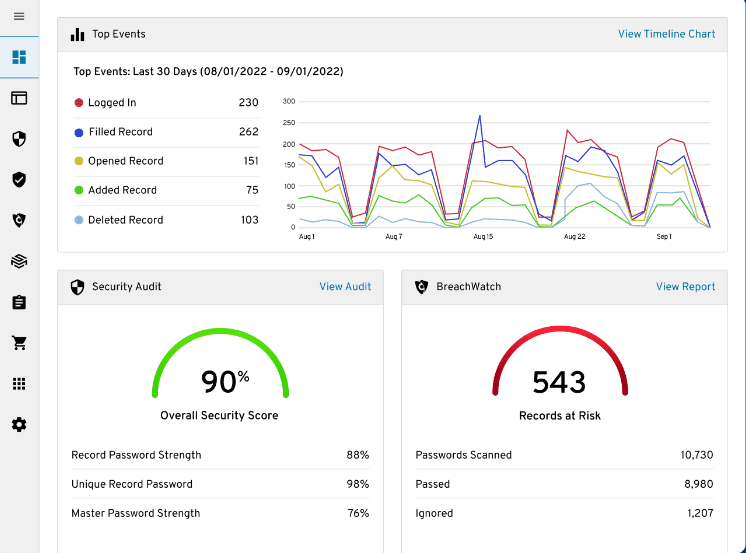Select the Filled Record event label
The width and height of the screenshot is (746, 553).
pyautogui.click(x=121, y=132)
